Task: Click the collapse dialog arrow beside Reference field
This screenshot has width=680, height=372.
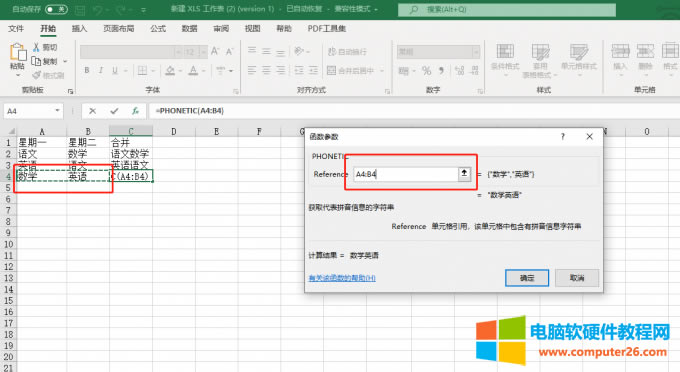Action: click(464, 174)
